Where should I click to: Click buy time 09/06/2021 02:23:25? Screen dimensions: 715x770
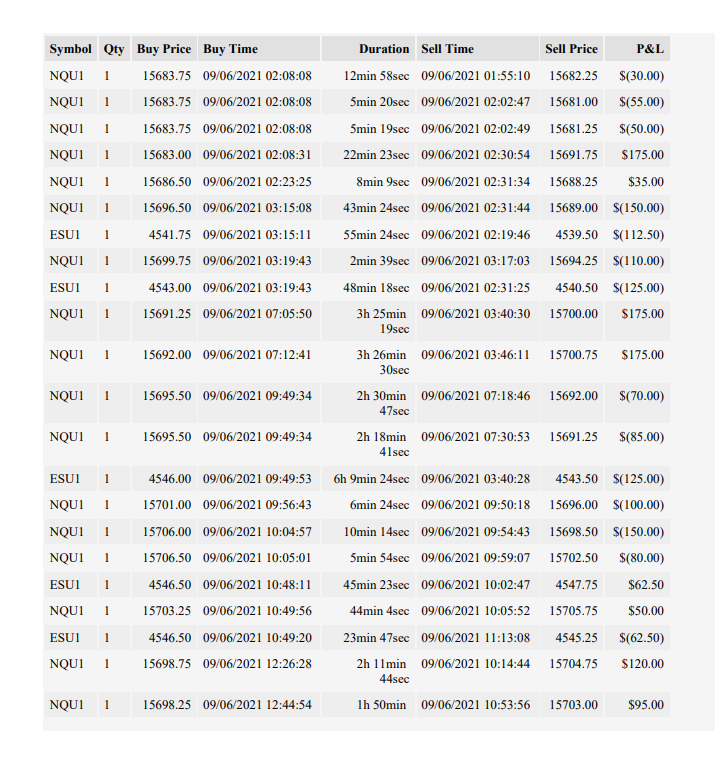click(257, 182)
